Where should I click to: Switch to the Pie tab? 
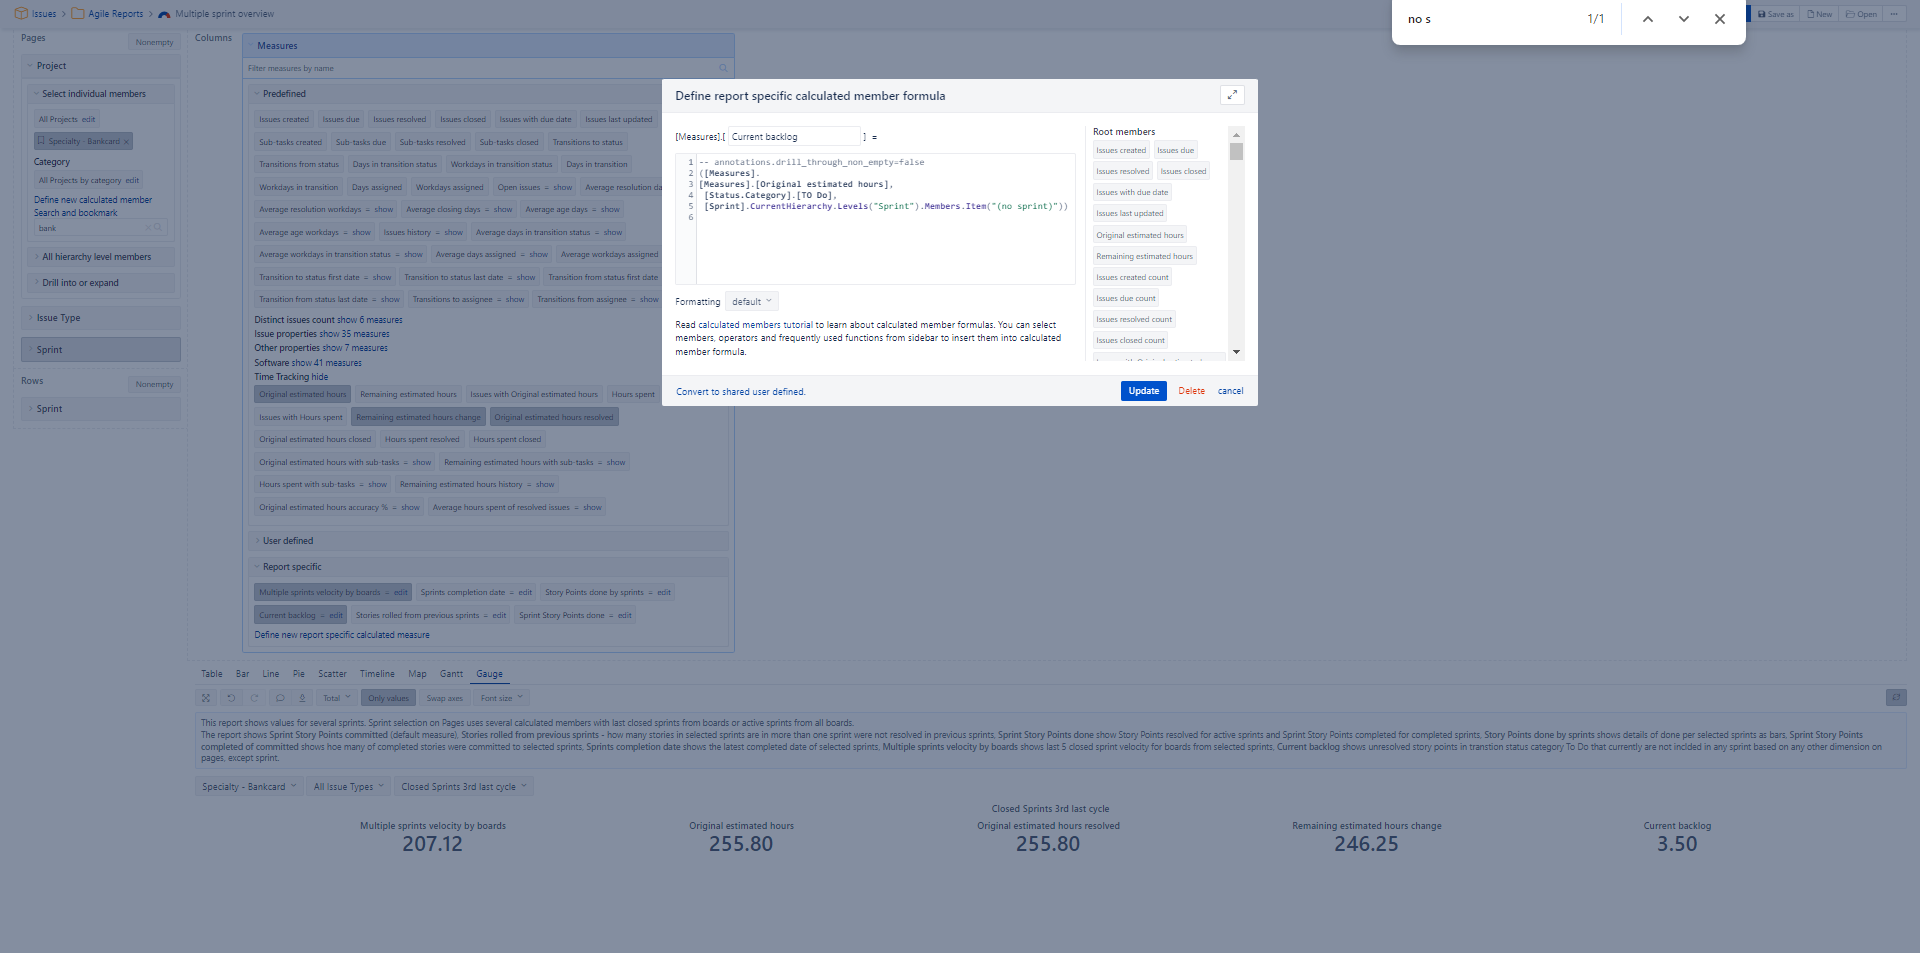[x=298, y=674]
